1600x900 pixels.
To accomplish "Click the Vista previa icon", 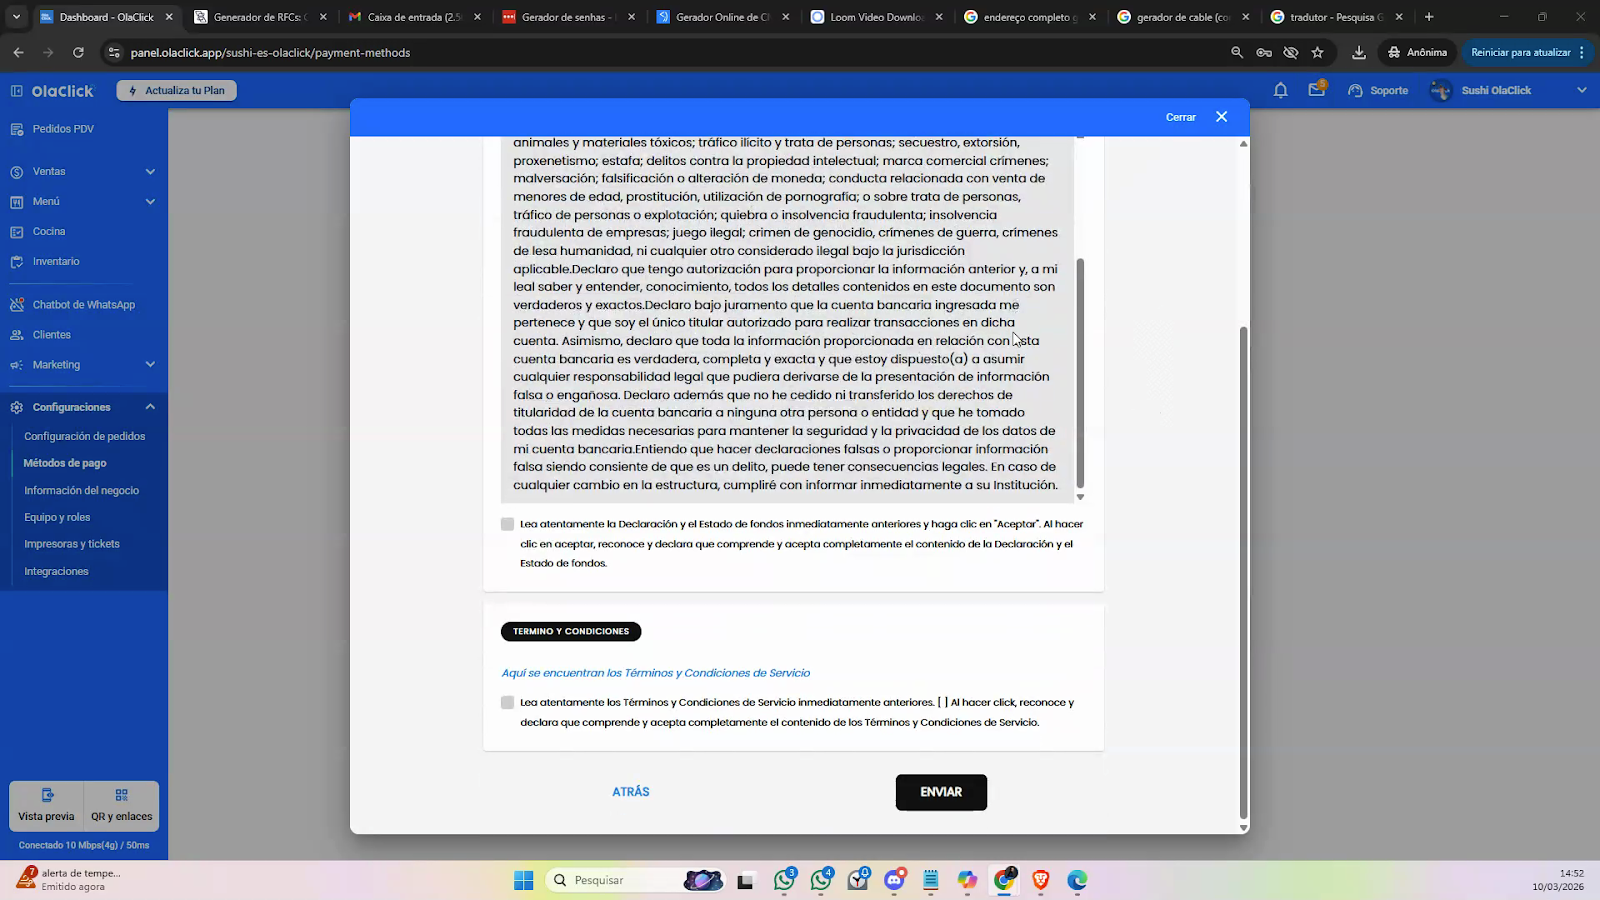I will click(x=47, y=795).
